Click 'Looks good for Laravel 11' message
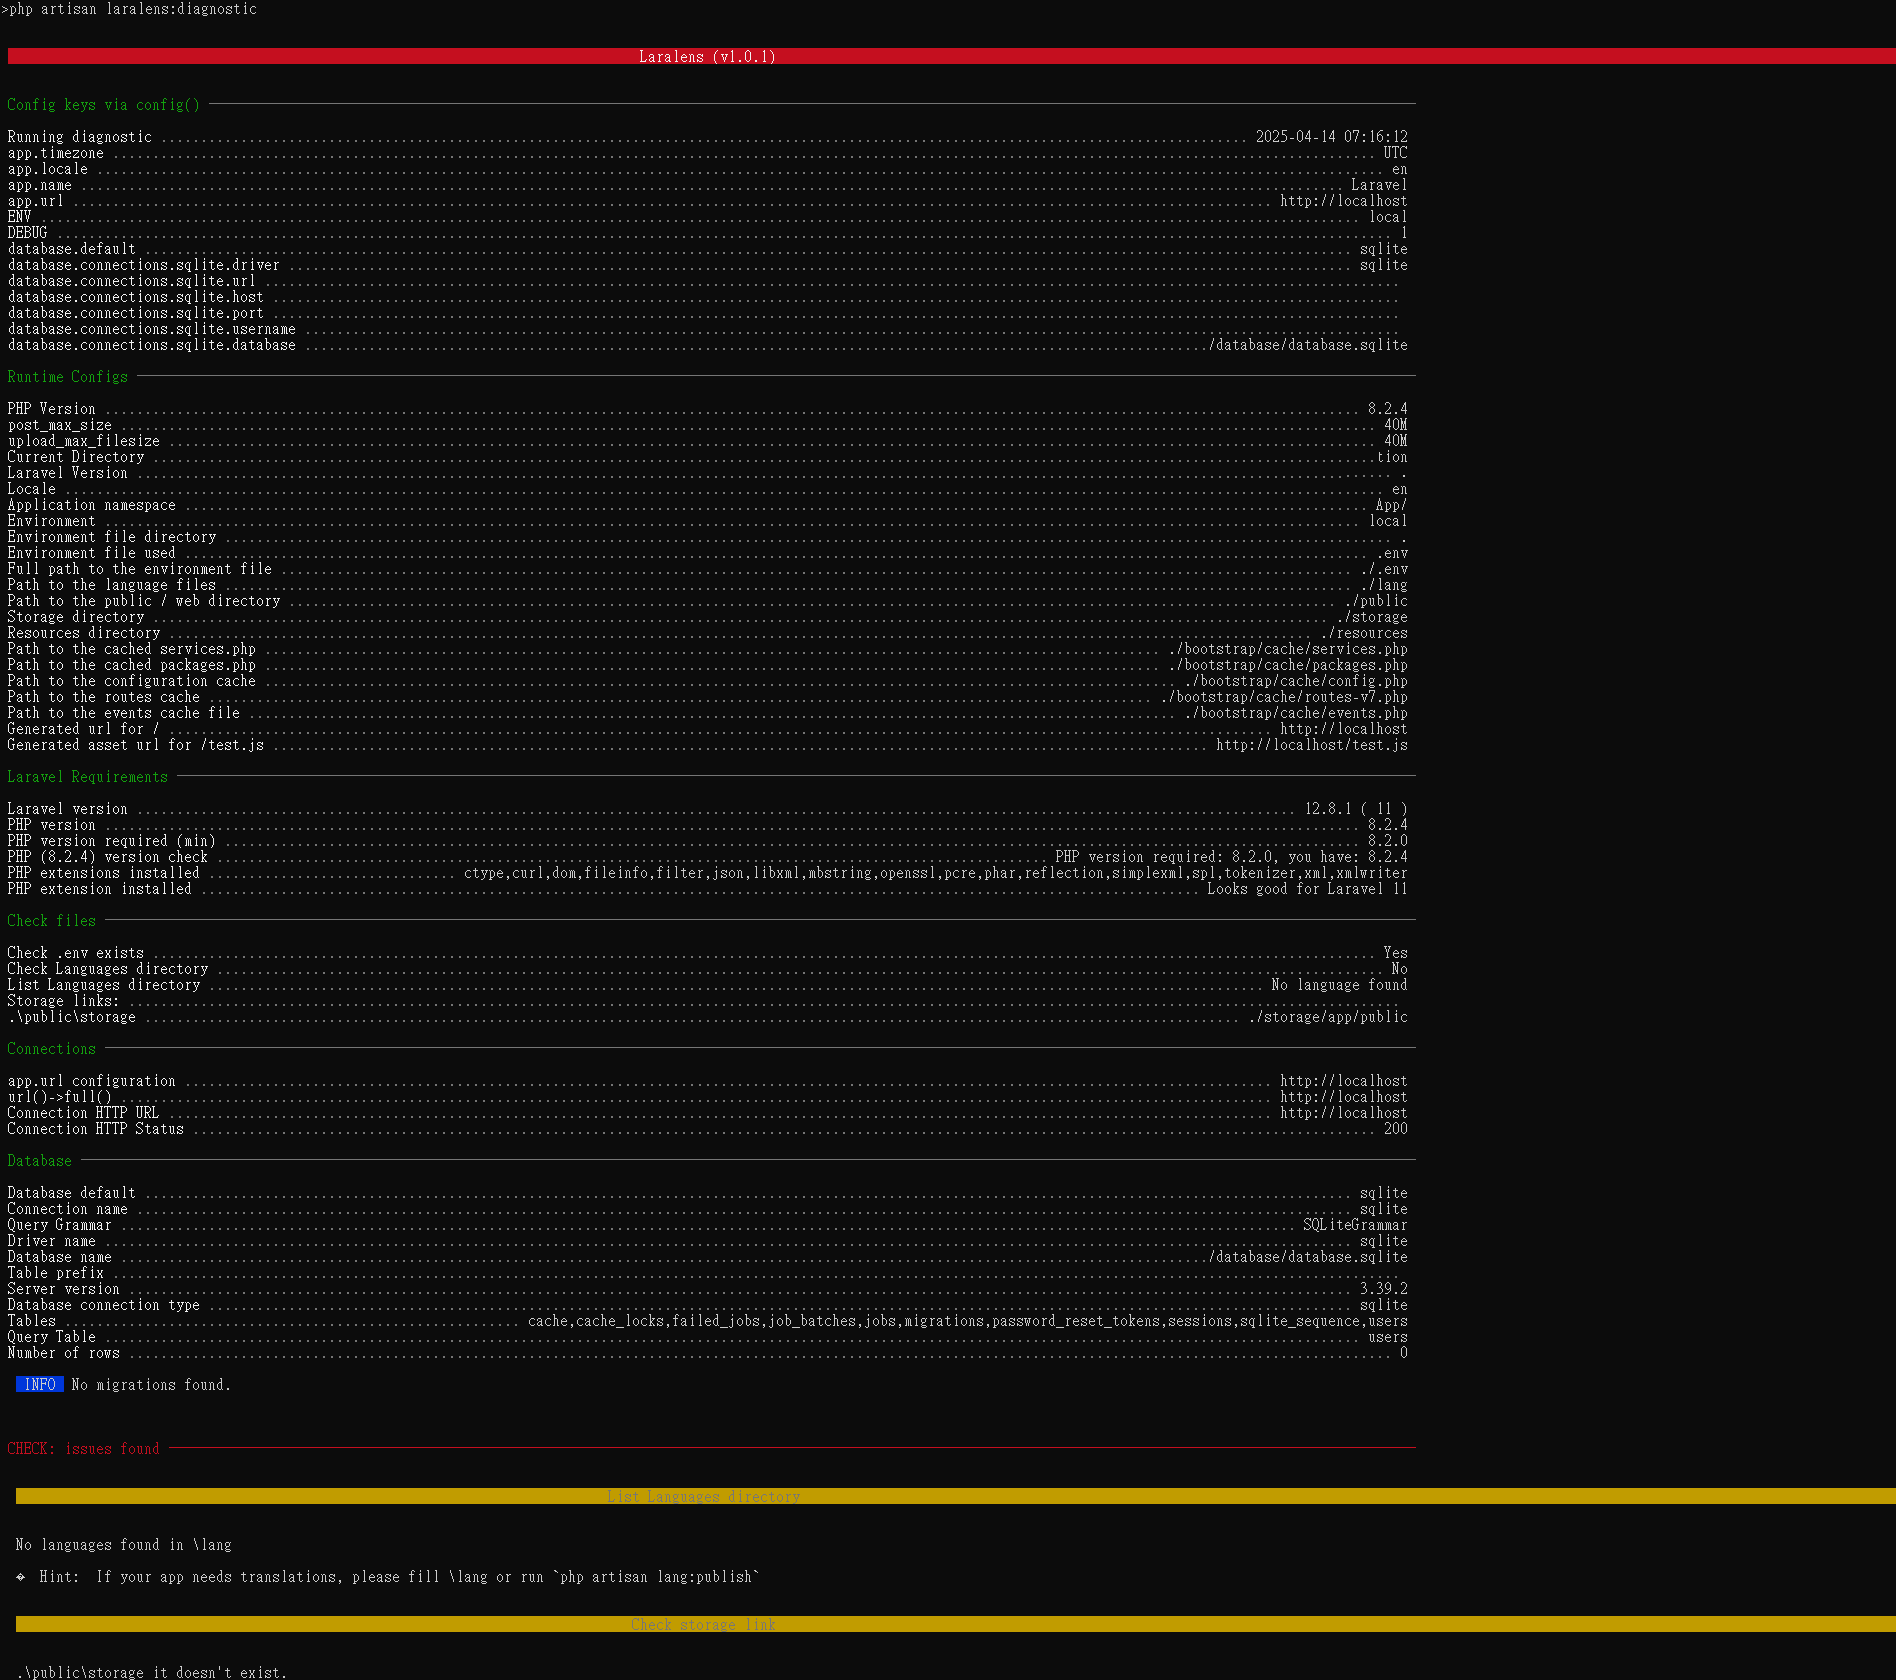Image resolution: width=1896 pixels, height=1680 pixels. (x=1307, y=889)
